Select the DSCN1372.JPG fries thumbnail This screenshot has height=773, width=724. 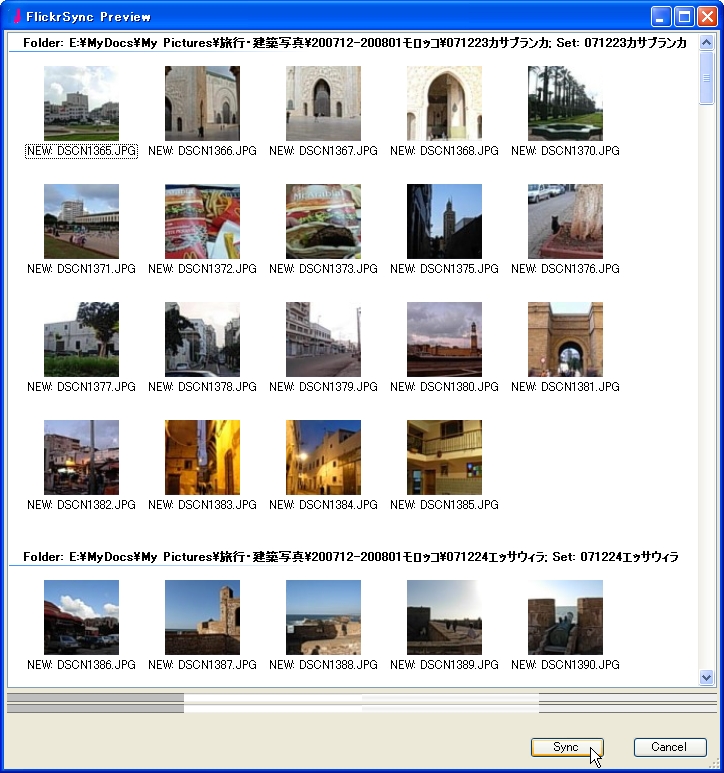[203, 221]
